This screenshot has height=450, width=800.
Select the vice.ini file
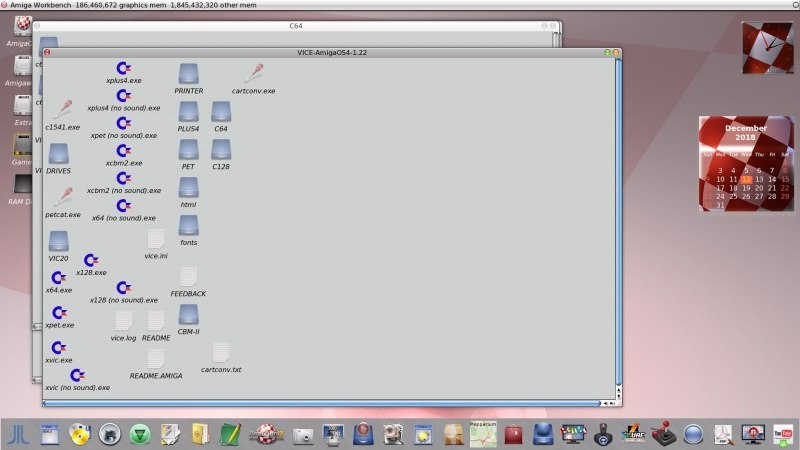click(x=156, y=239)
